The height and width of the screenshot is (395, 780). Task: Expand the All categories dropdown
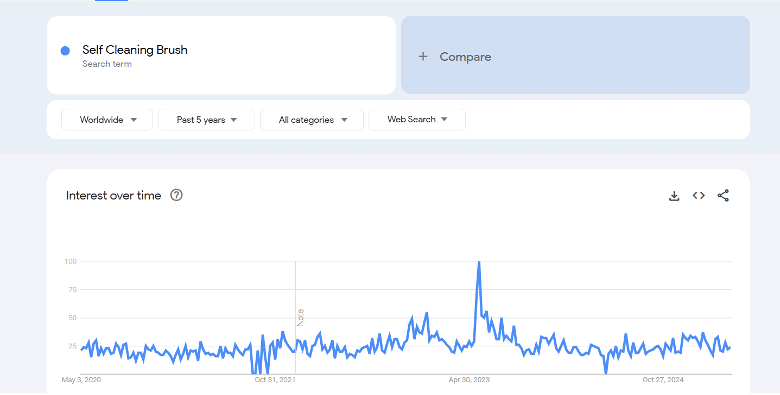click(x=312, y=120)
